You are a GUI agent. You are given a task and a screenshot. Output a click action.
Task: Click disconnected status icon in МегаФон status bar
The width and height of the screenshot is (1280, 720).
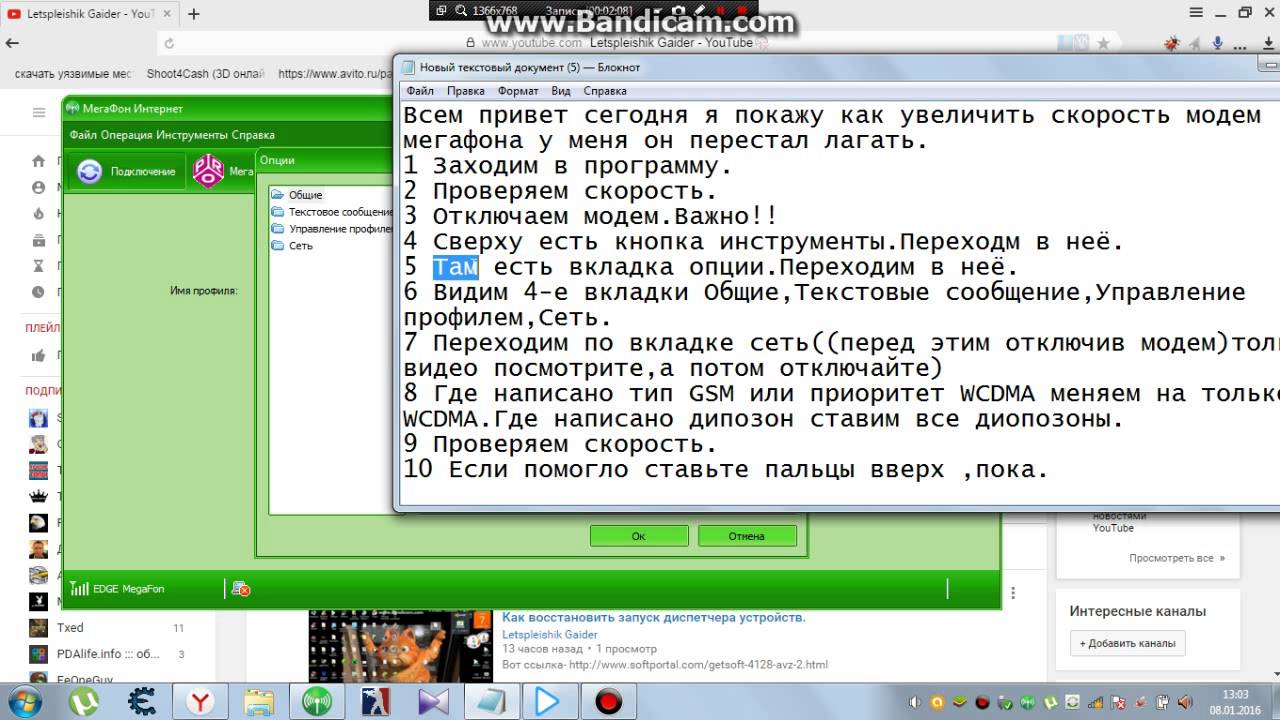240,589
